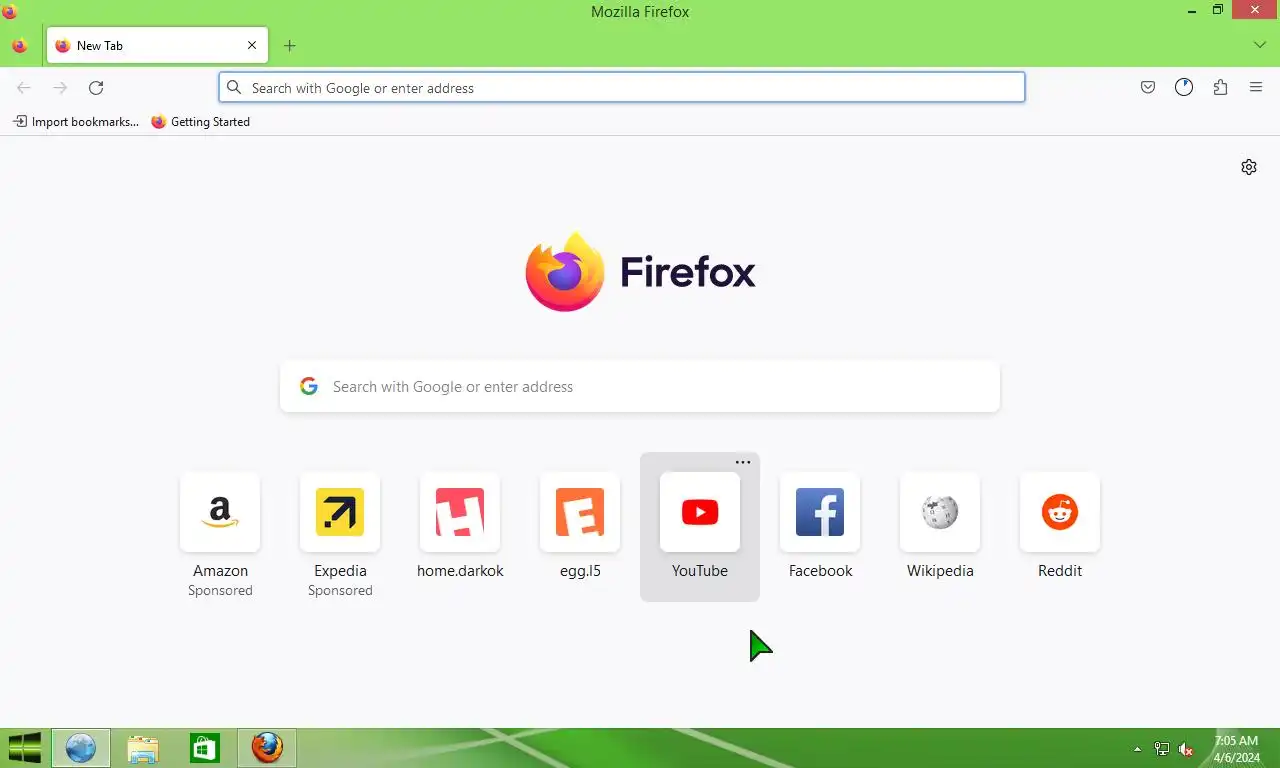This screenshot has width=1280, height=768.
Task: Open the Amazon shortcut tile
Action: click(x=220, y=512)
